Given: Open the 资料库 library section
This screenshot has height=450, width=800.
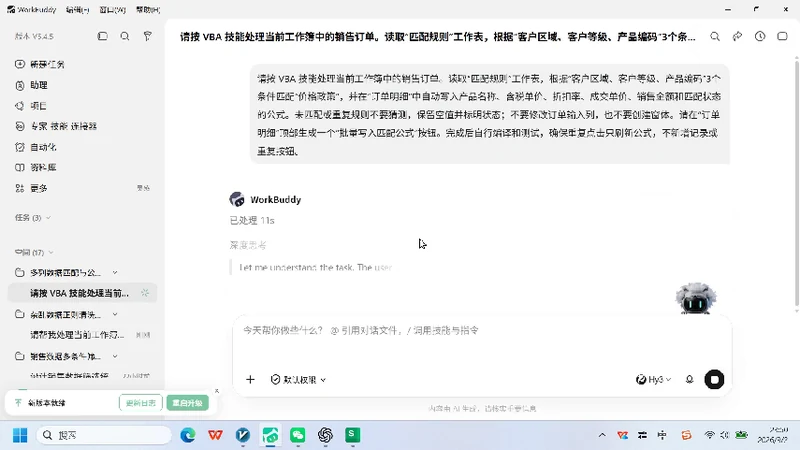Looking at the screenshot, I should [x=36, y=167].
